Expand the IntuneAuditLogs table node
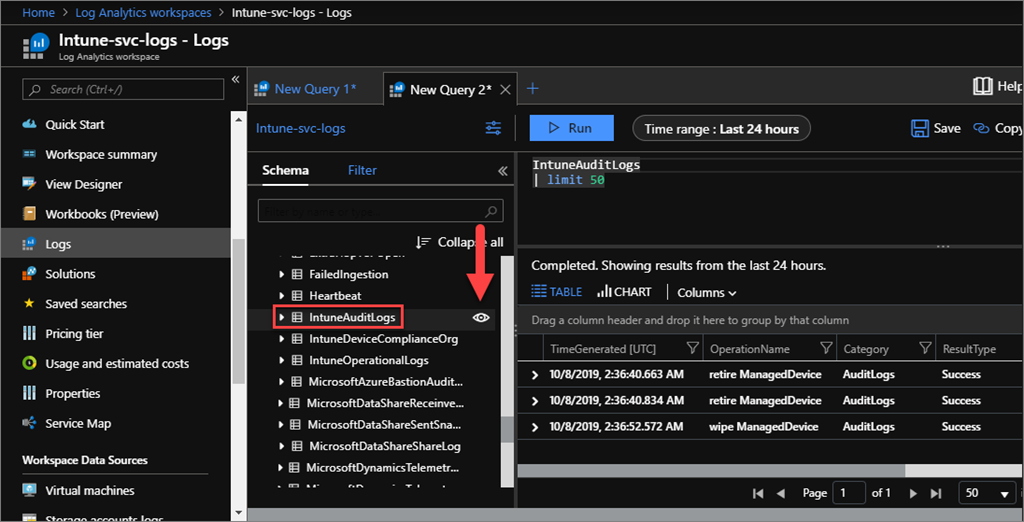Image resolution: width=1024 pixels, height=522 pixels. click(x=281, y=317)
